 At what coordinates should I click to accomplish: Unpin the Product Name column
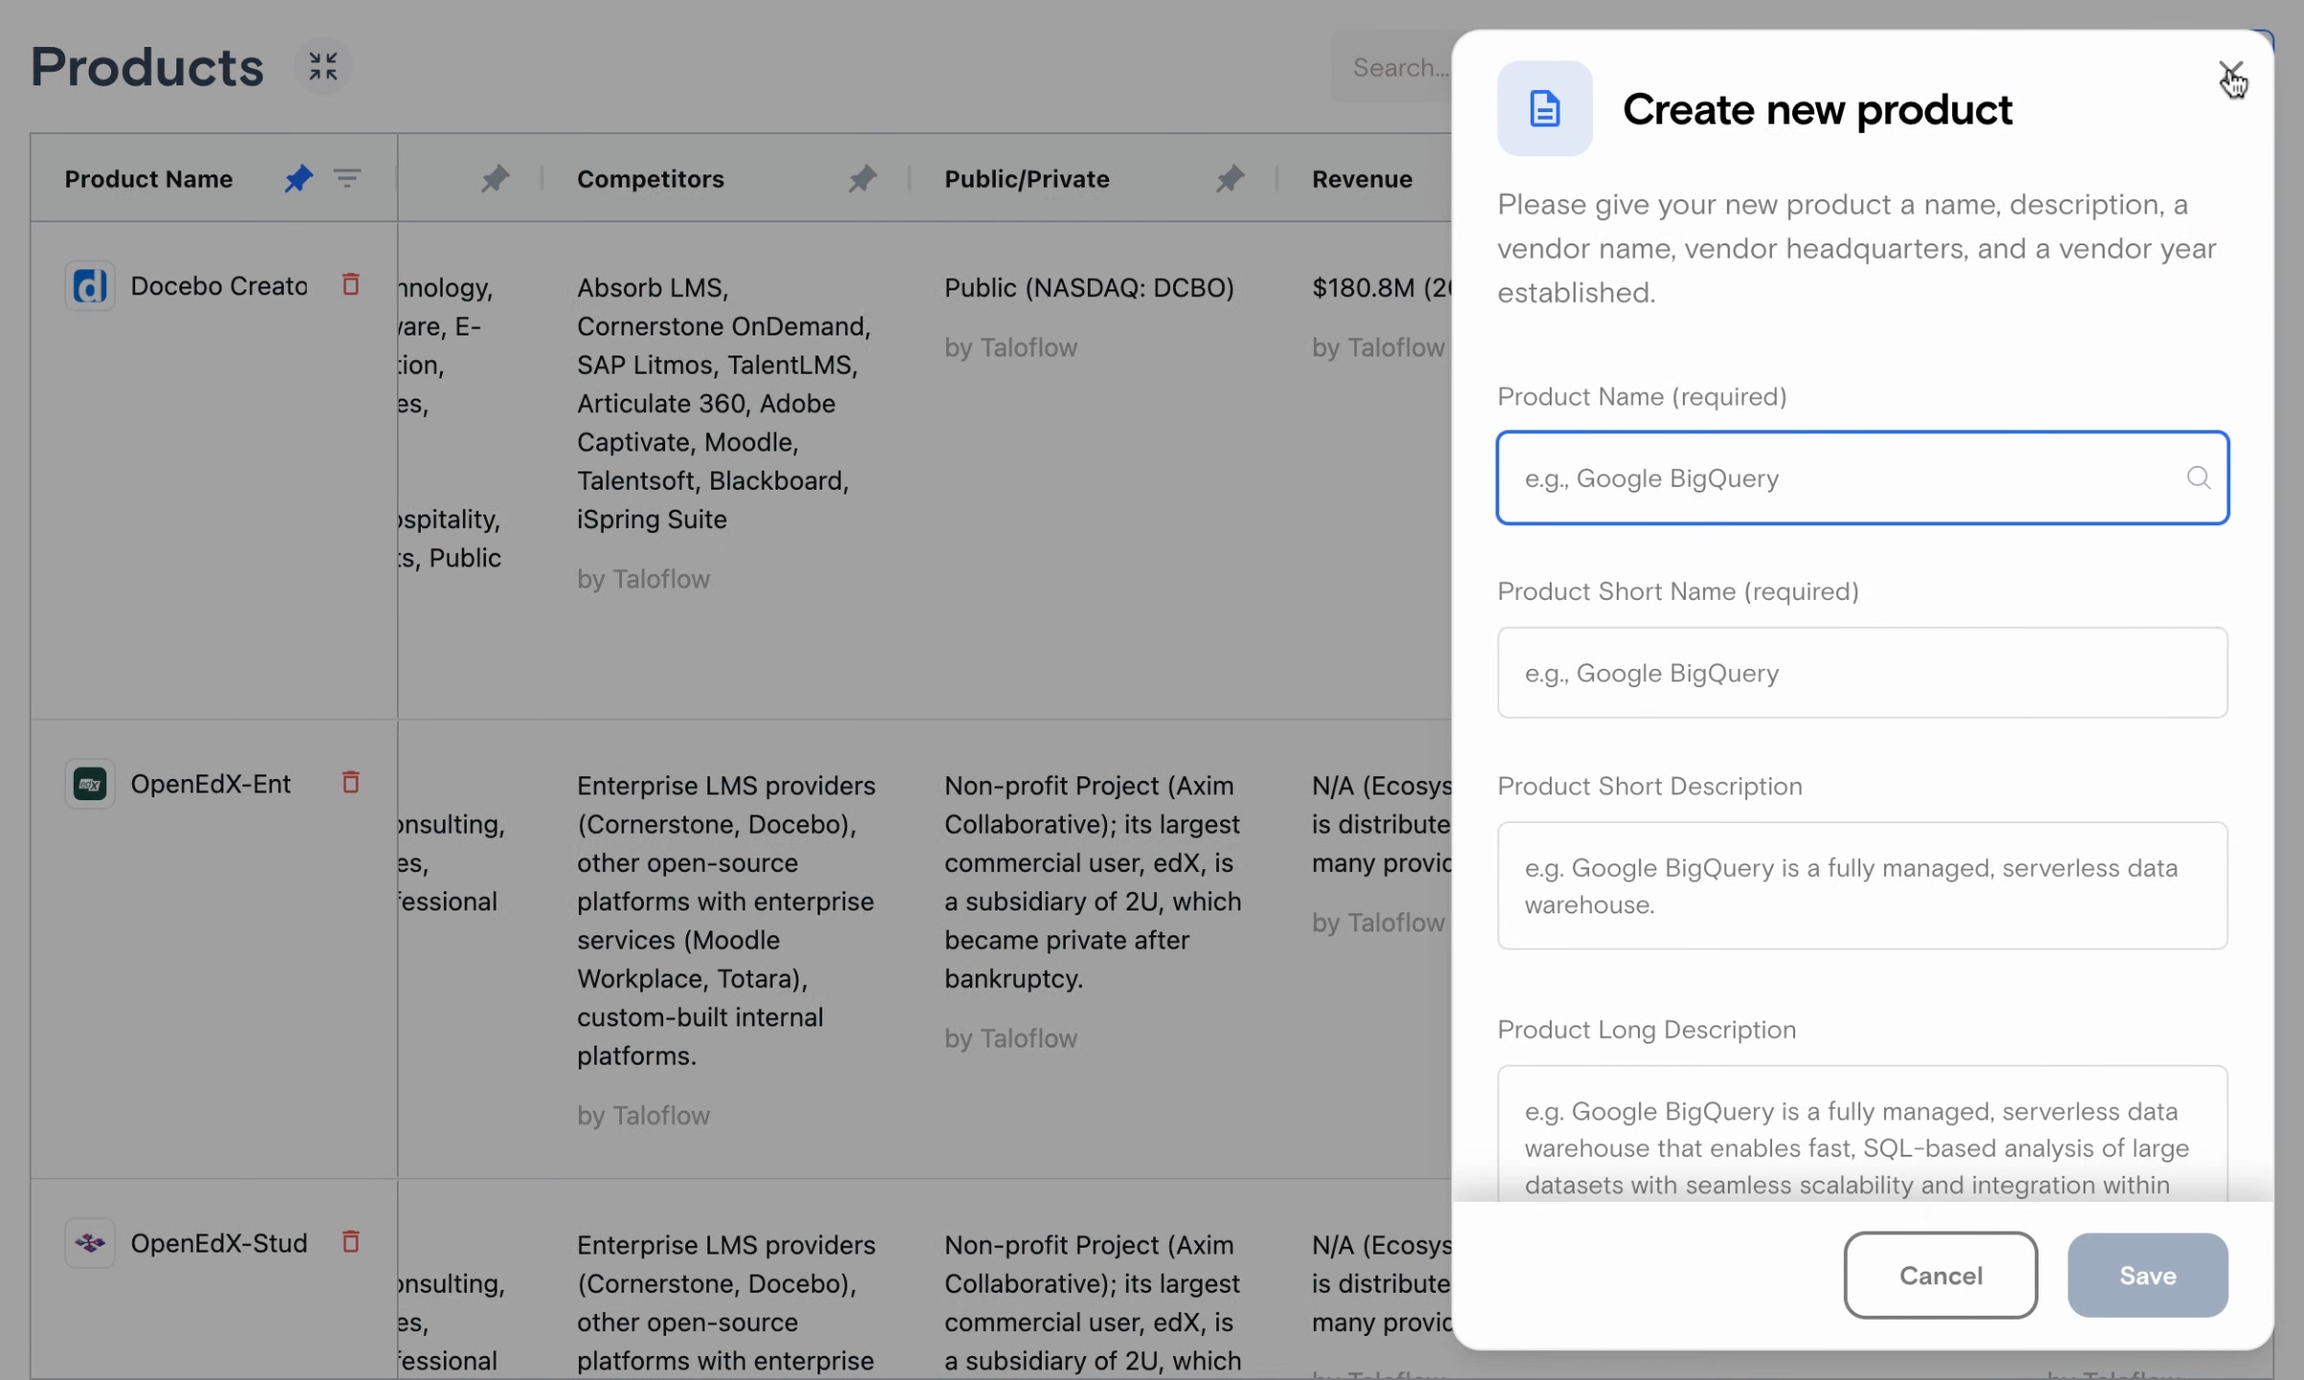click(x=298, y=179)
